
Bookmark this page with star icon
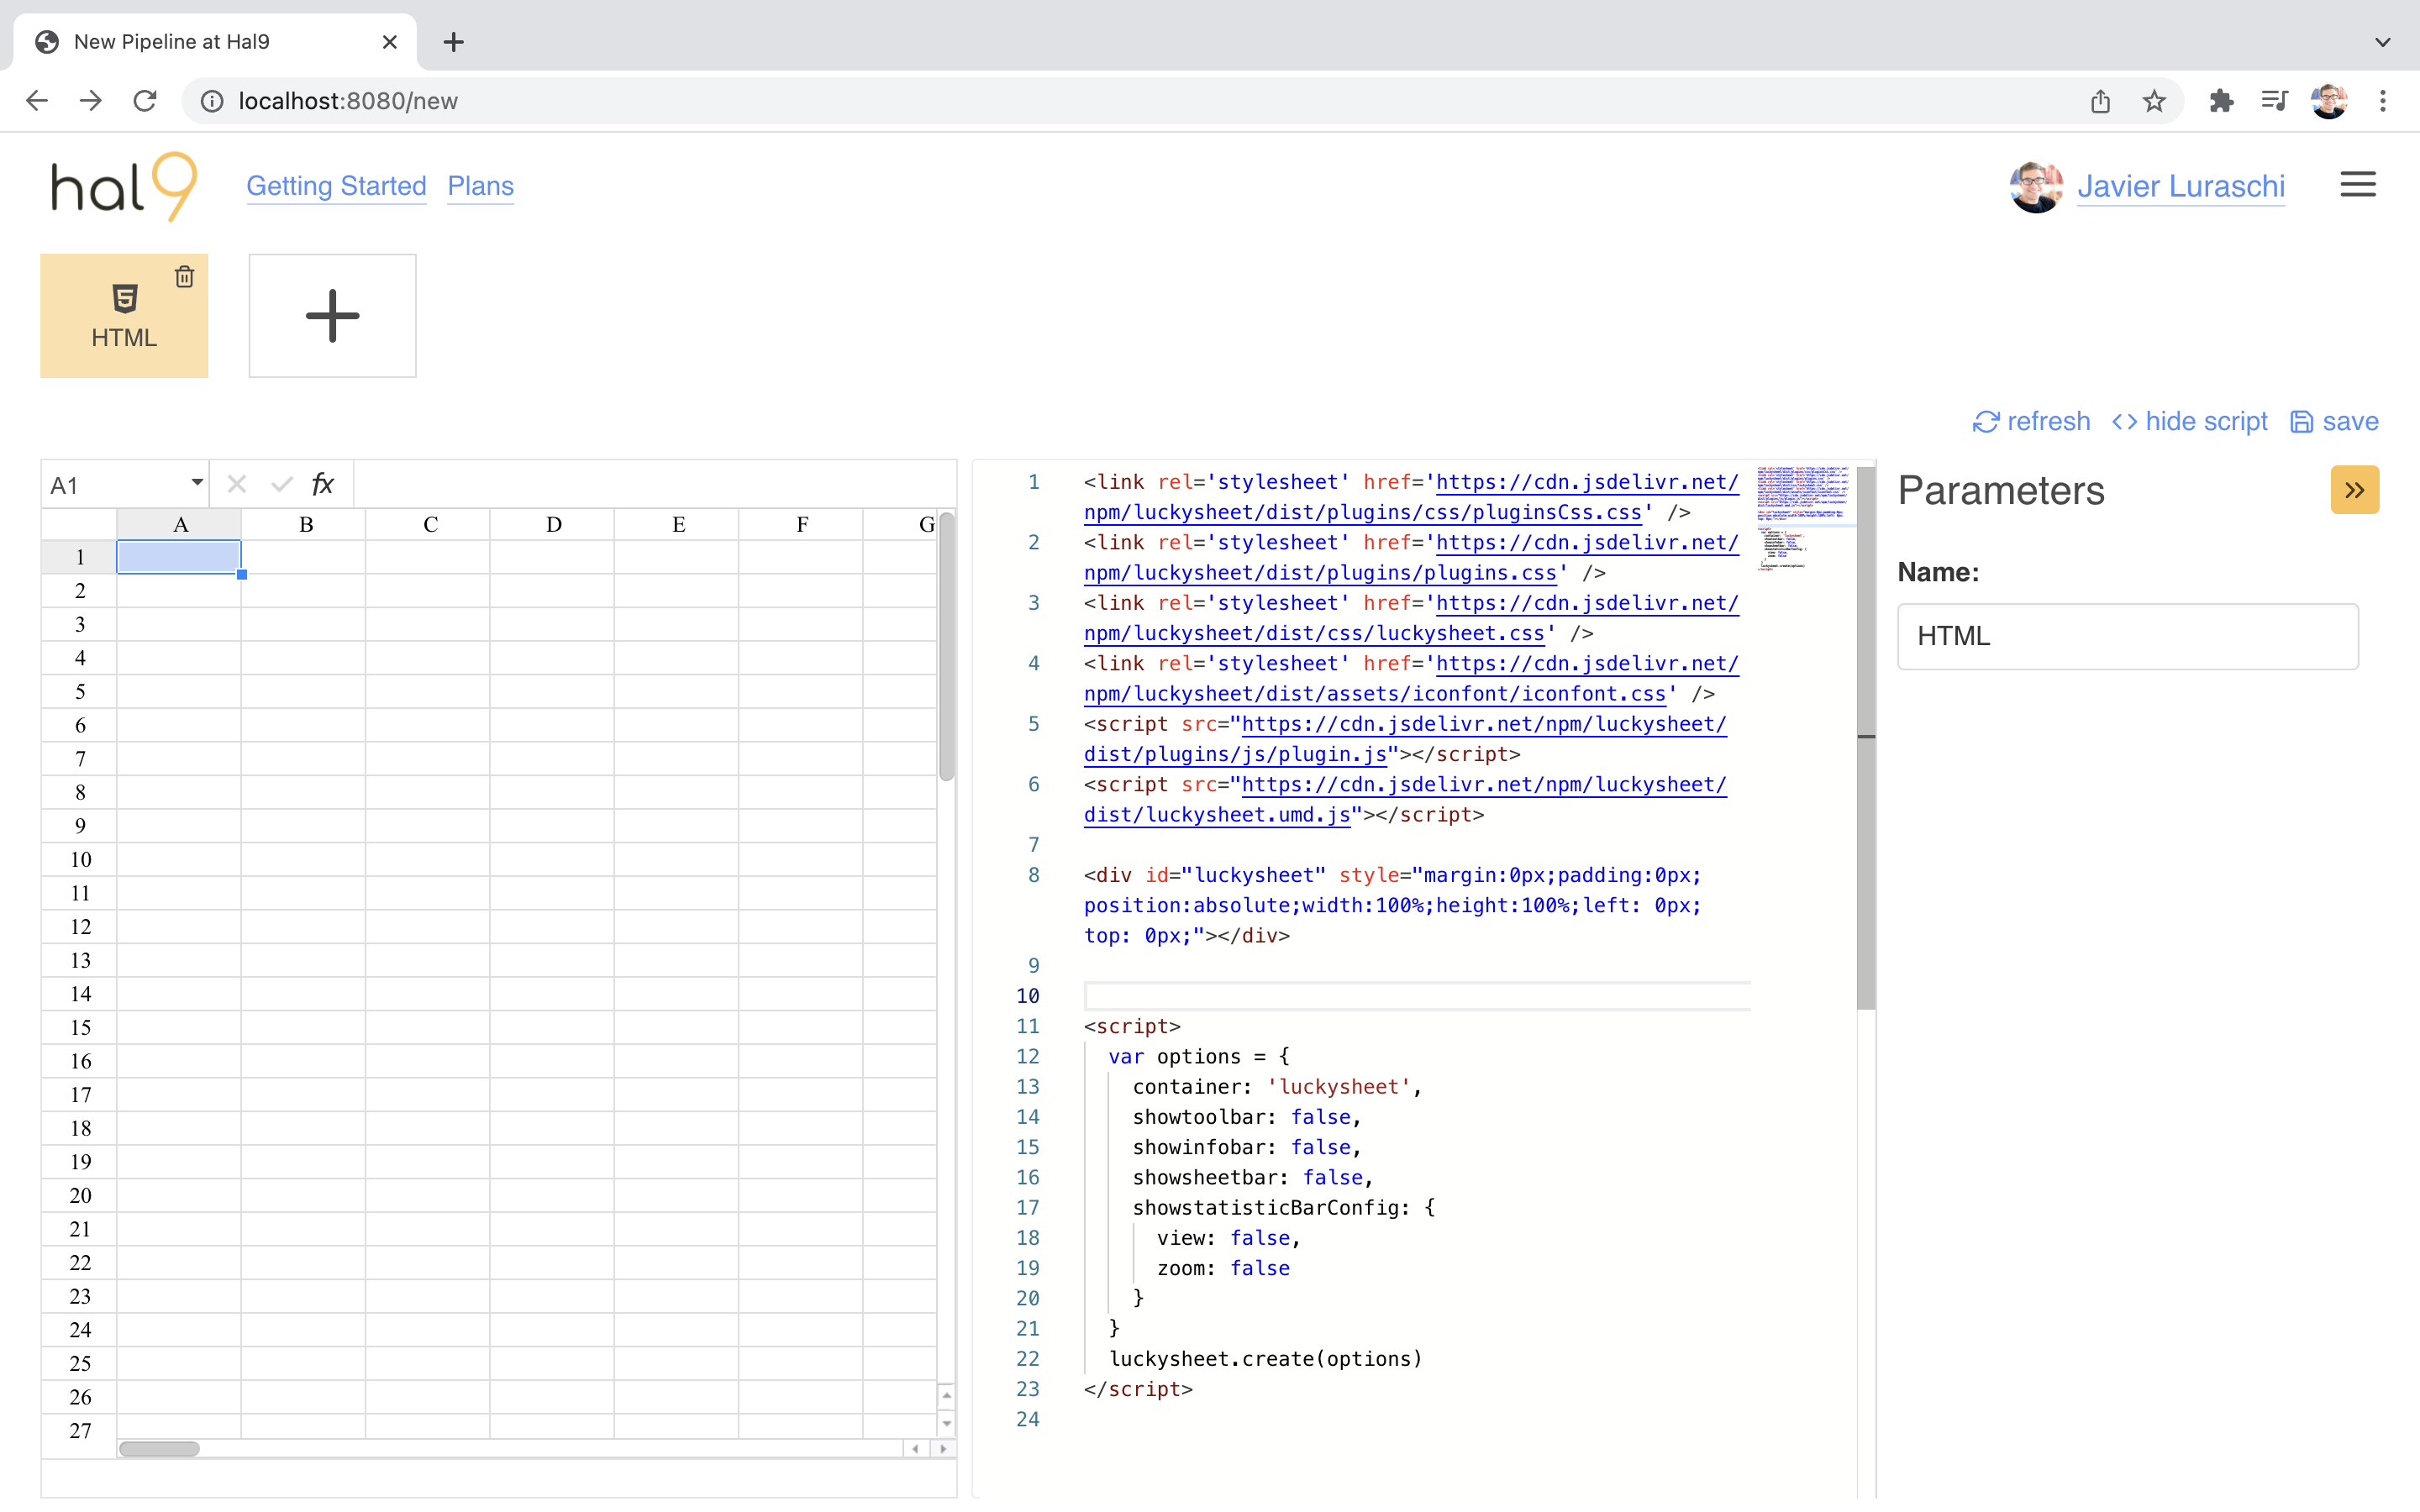[x=2154, y=101]
